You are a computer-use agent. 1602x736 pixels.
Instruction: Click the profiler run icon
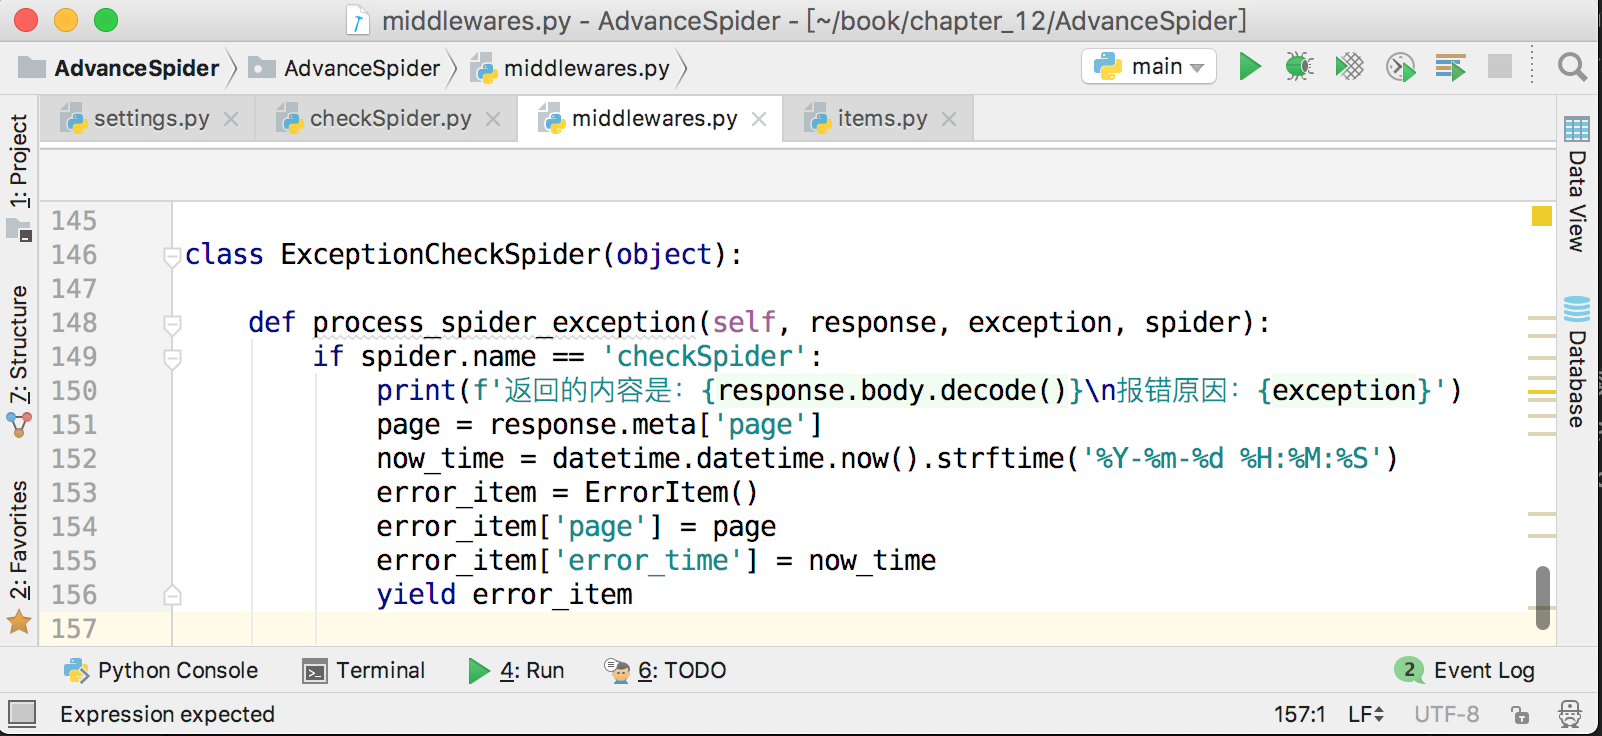pos(1400,67)
